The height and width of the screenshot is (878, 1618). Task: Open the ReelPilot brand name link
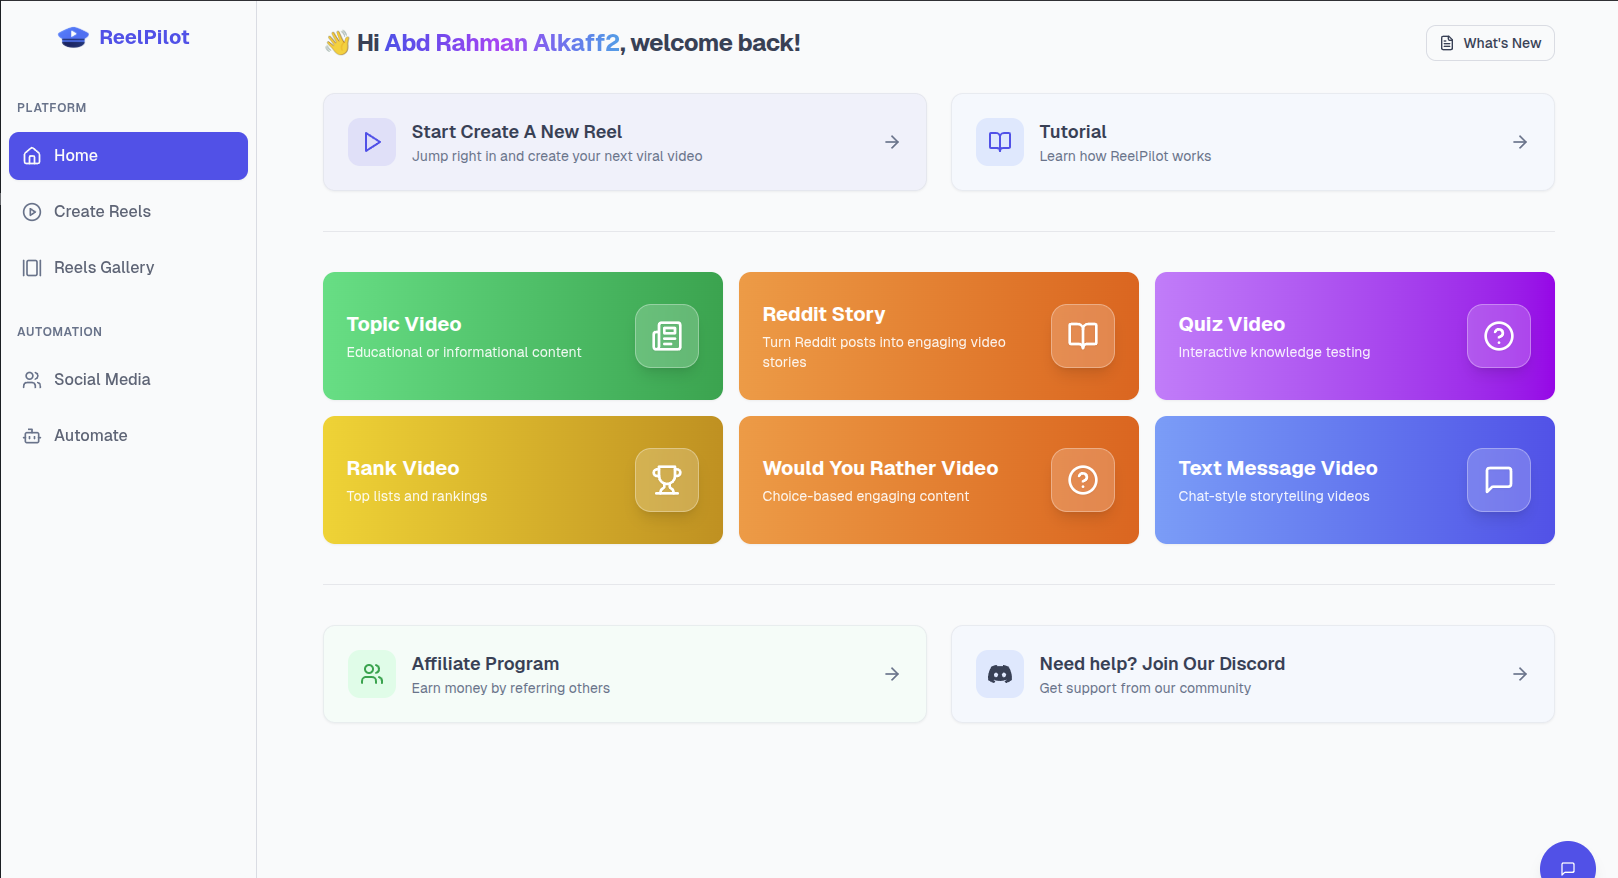point(144,37)
